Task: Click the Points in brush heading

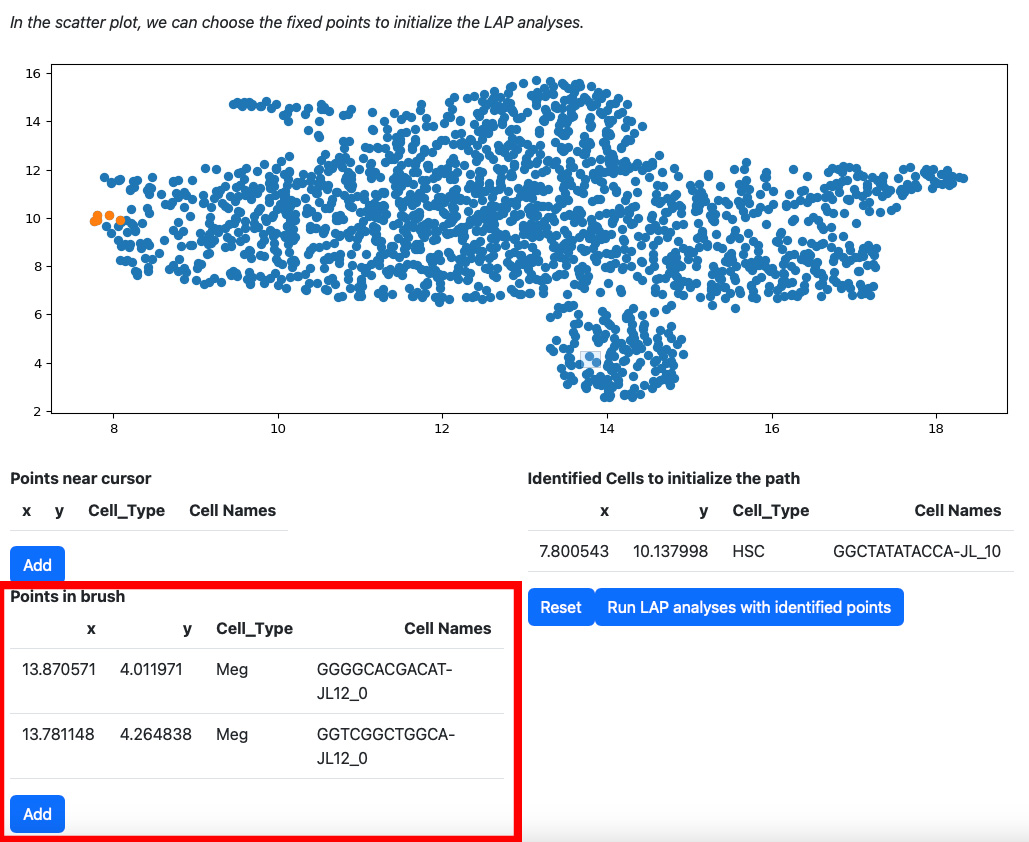Action: pos(68,597)
